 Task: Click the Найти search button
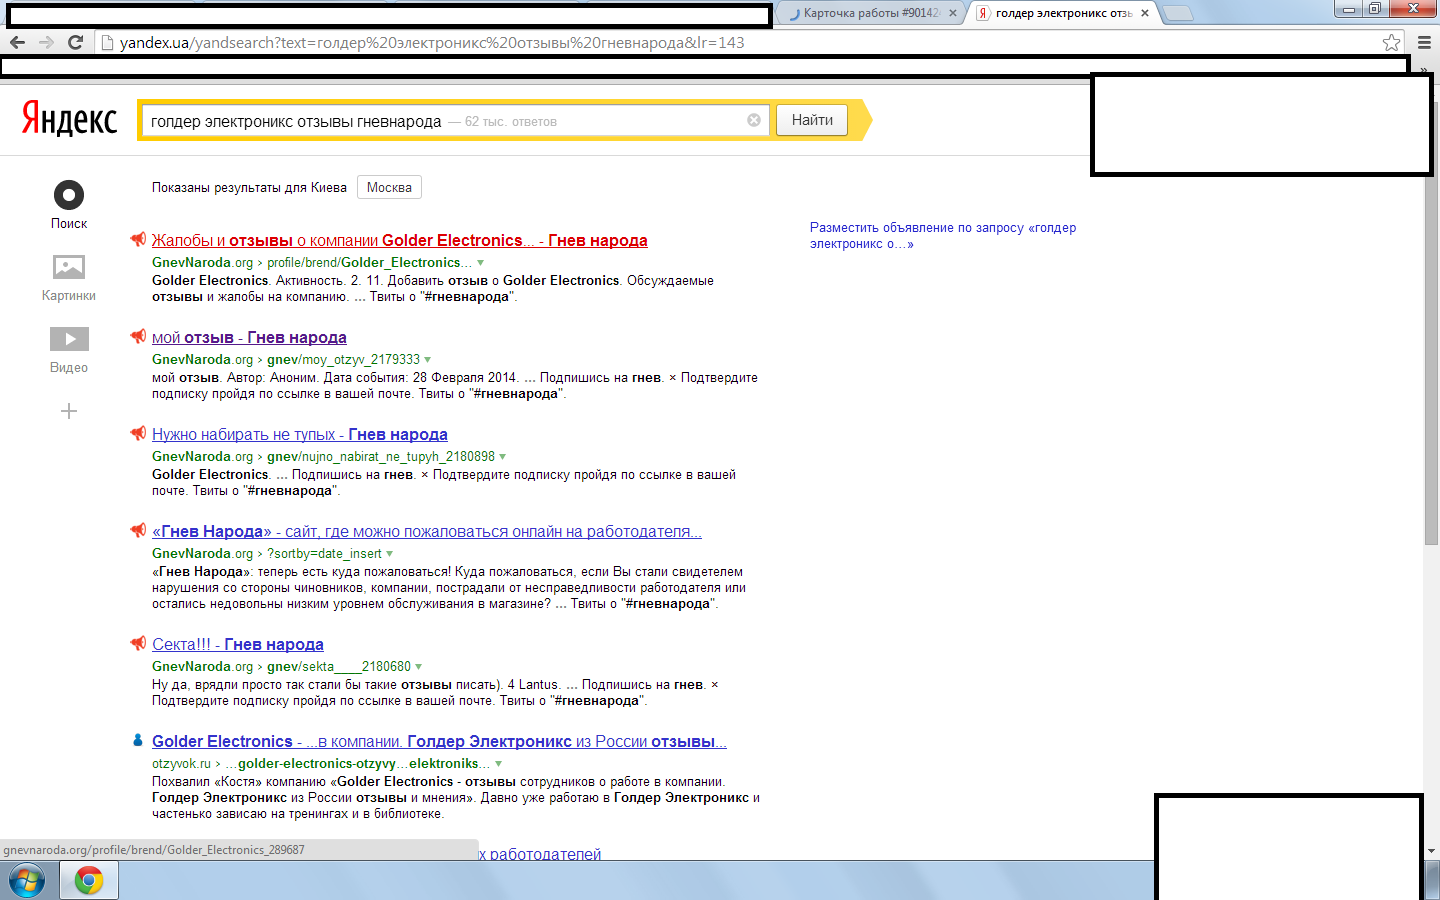pyautogui.click(x=812, y=120)
